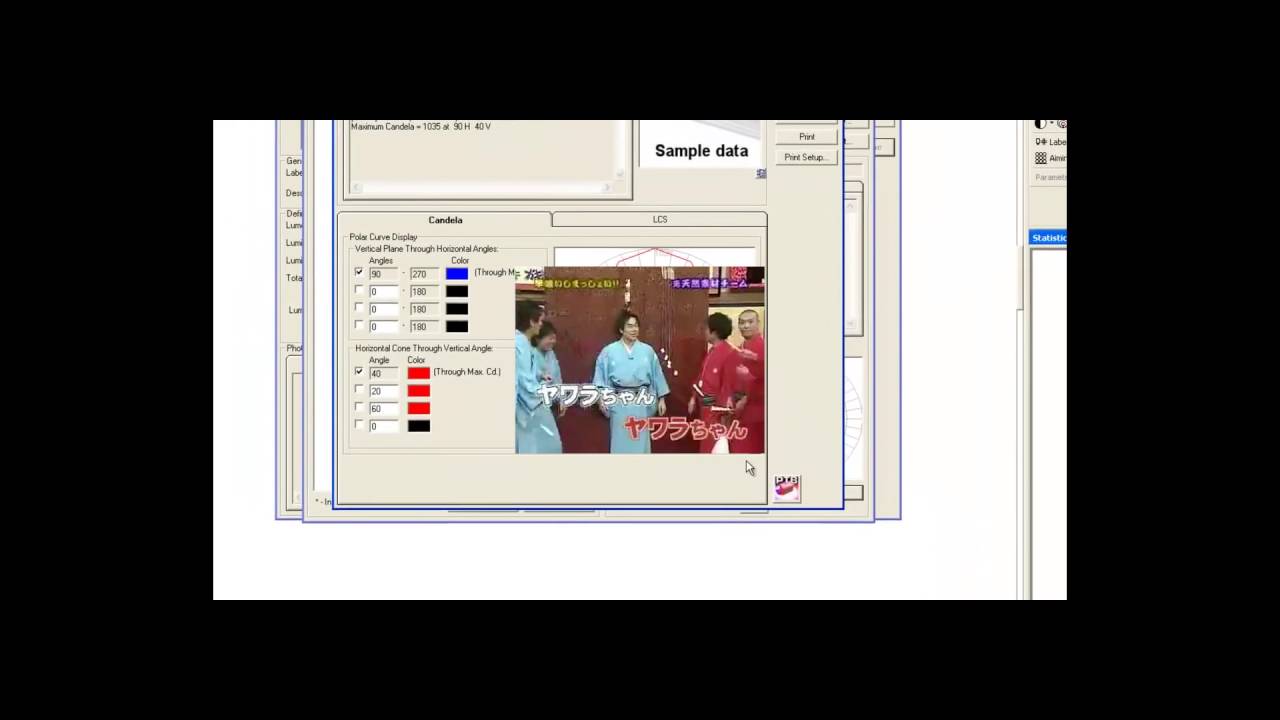Enable the 0 degree horizontal cone checkbox

359,425
